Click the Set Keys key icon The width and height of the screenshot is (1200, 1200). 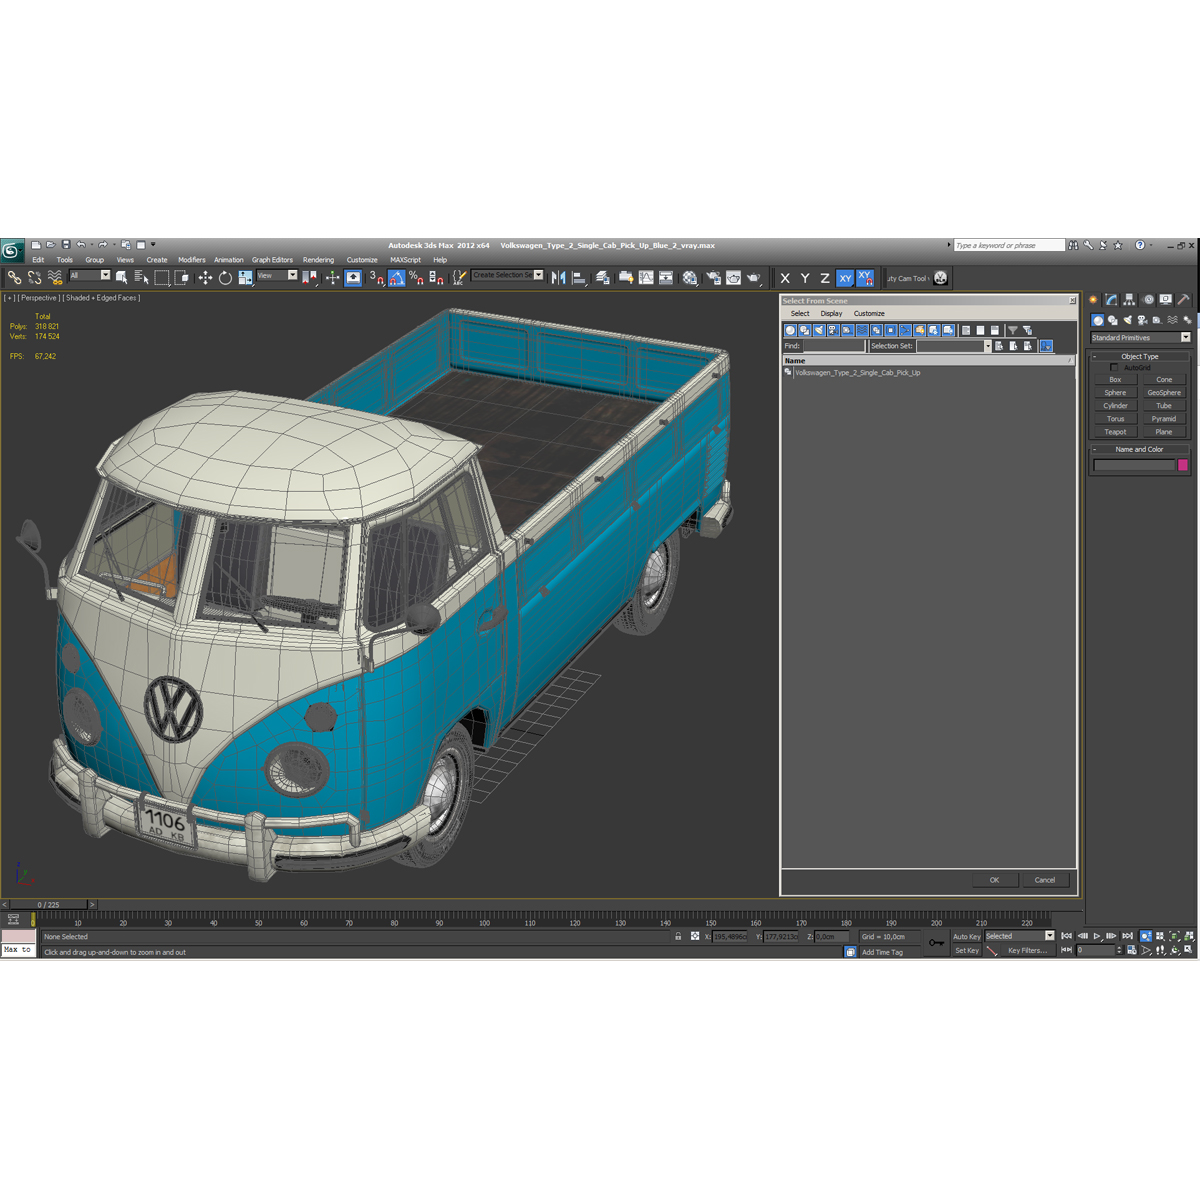[936, 943]
